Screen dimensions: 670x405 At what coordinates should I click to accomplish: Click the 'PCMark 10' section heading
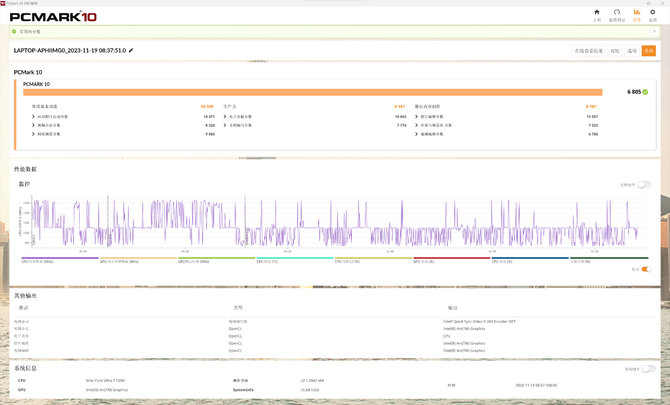point(28,72)
